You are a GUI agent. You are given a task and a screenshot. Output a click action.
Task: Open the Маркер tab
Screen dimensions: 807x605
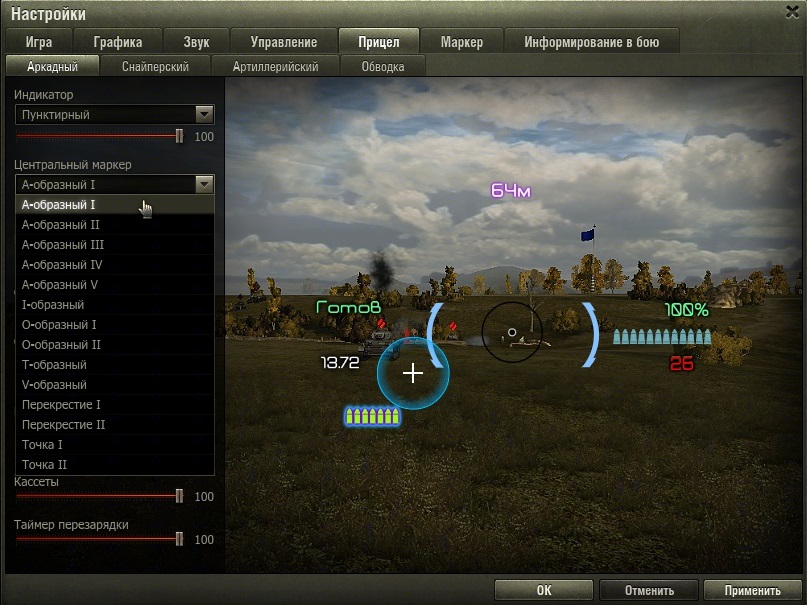(x=462, y=42)
